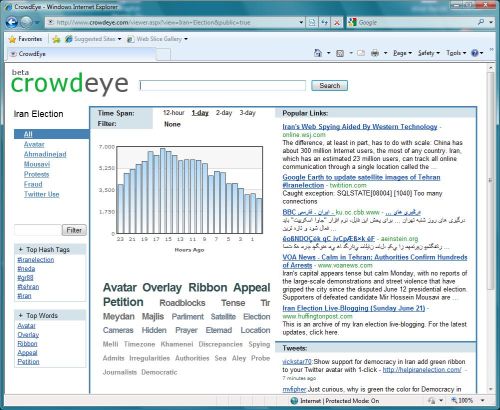Open the Tools menu
The image size is (500, 410).
click(x=456, y=53)
